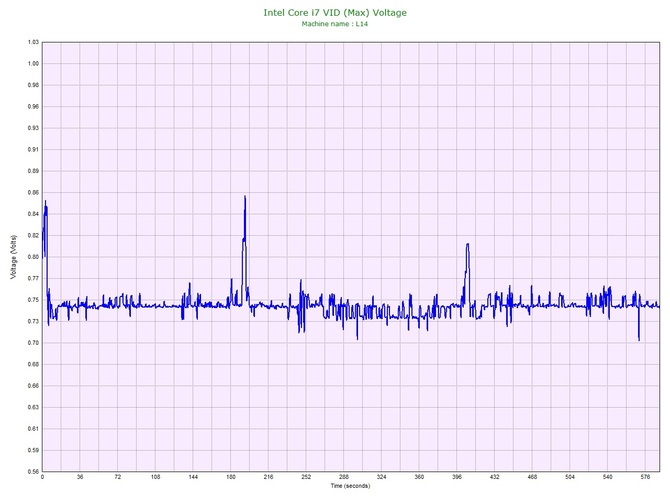Click the 144 seconds time axis label
Image resolution: width=670 pixels, height=503 pixels.
tap(193, 477)
